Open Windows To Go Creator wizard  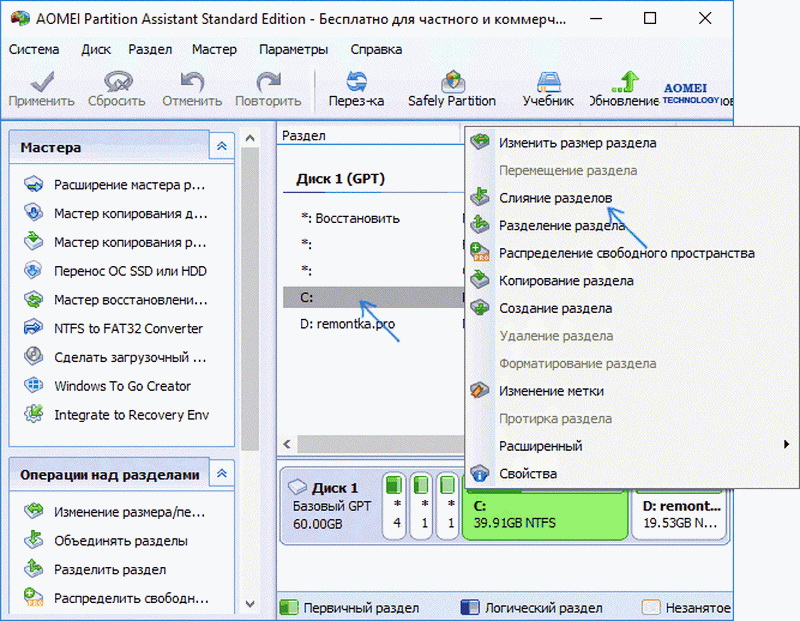click(x=122, y=386)
